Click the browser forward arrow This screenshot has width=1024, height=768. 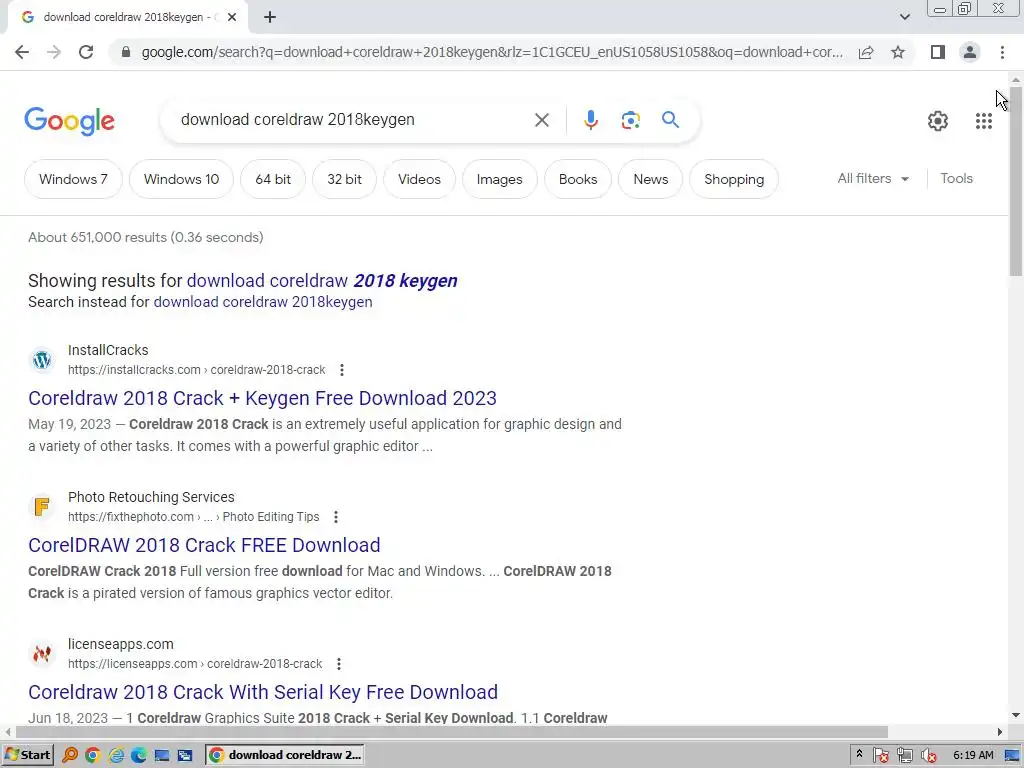[x=54, y=52]
